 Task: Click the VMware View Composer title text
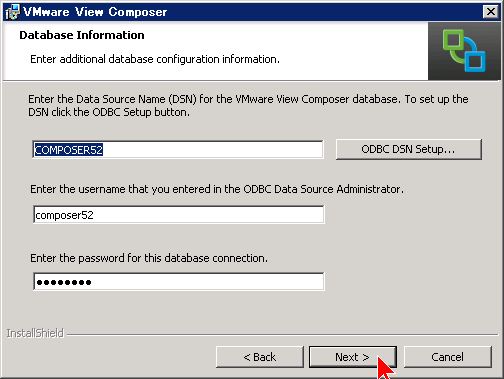click(x=95, y=12)
